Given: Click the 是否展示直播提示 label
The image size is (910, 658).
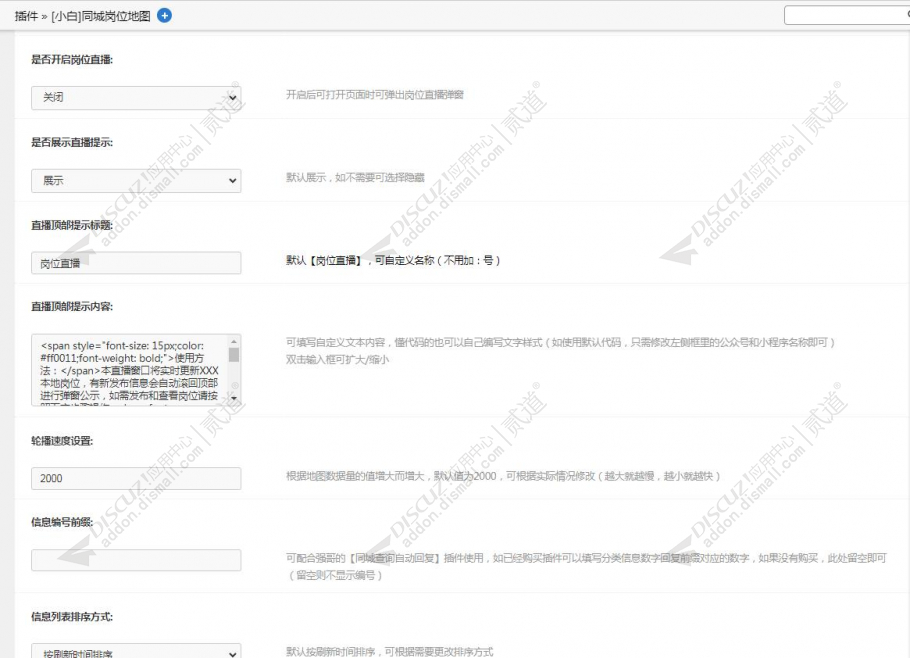Looking at the screenshot, I should click(x=72, y=142).
